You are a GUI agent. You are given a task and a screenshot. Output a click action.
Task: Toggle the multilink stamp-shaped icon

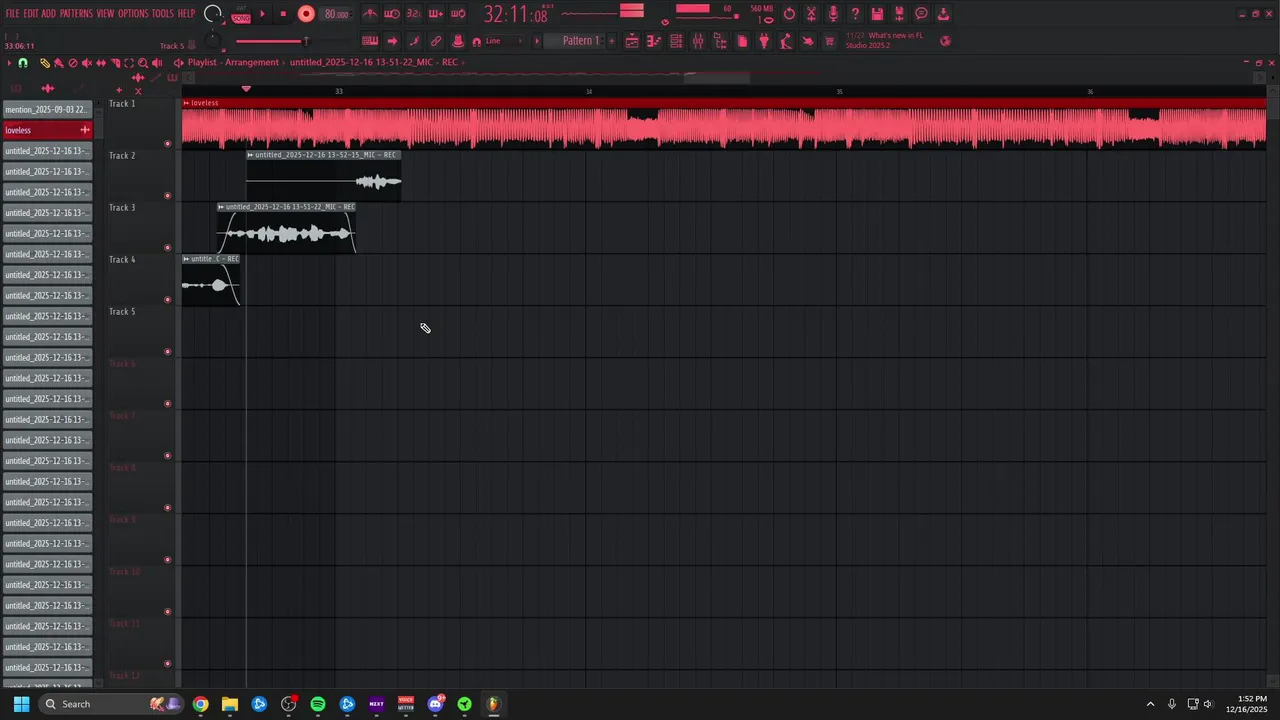click(457, 41)
